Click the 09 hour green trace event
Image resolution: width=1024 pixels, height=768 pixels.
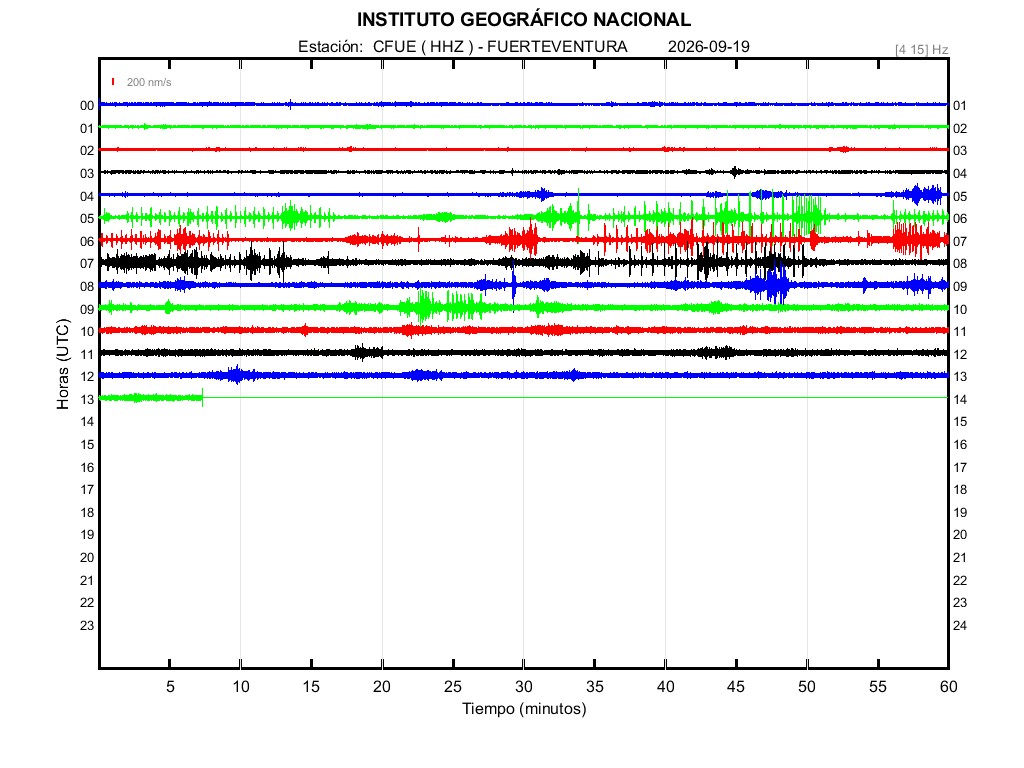click(443, 306)
